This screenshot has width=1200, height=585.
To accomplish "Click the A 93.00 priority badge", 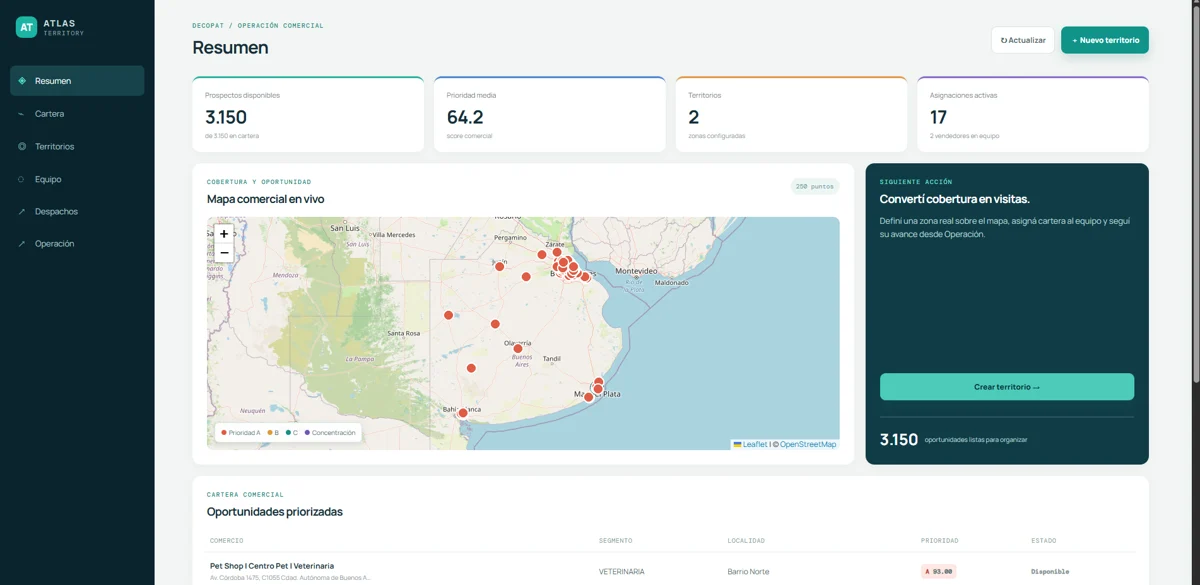I will pos(939,572).
